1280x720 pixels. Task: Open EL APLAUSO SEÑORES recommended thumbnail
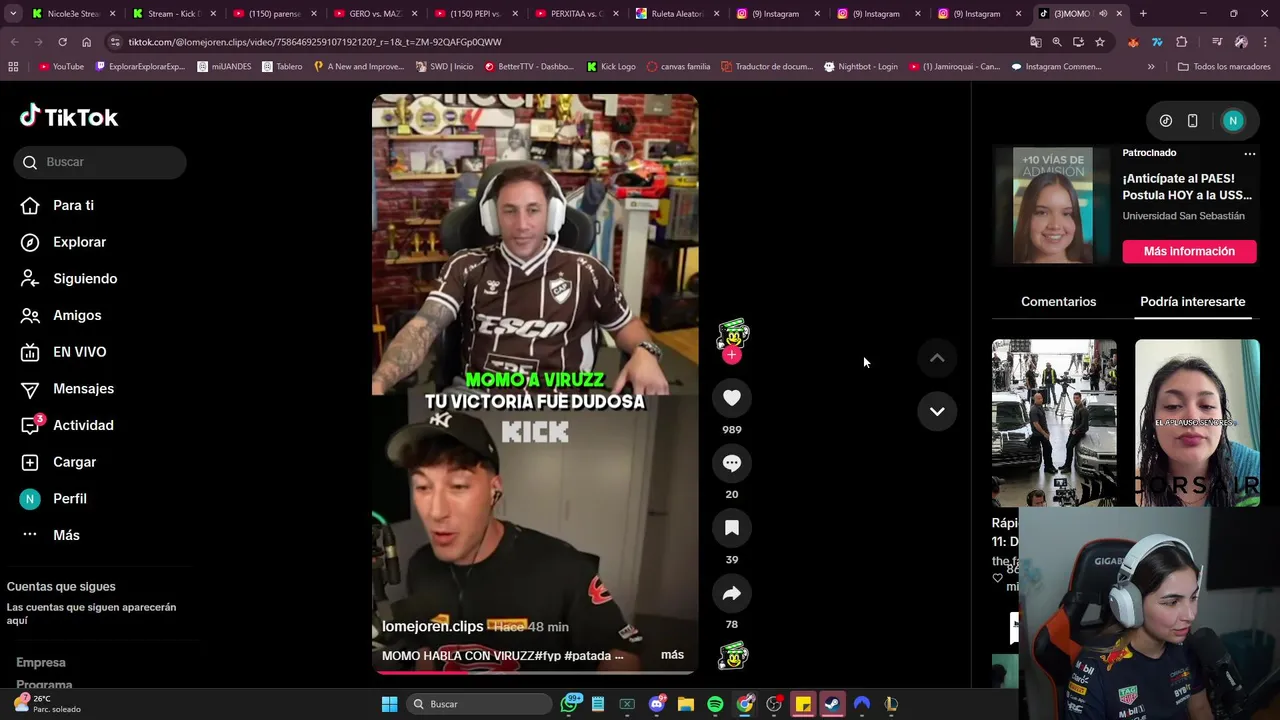point(1197,423)
